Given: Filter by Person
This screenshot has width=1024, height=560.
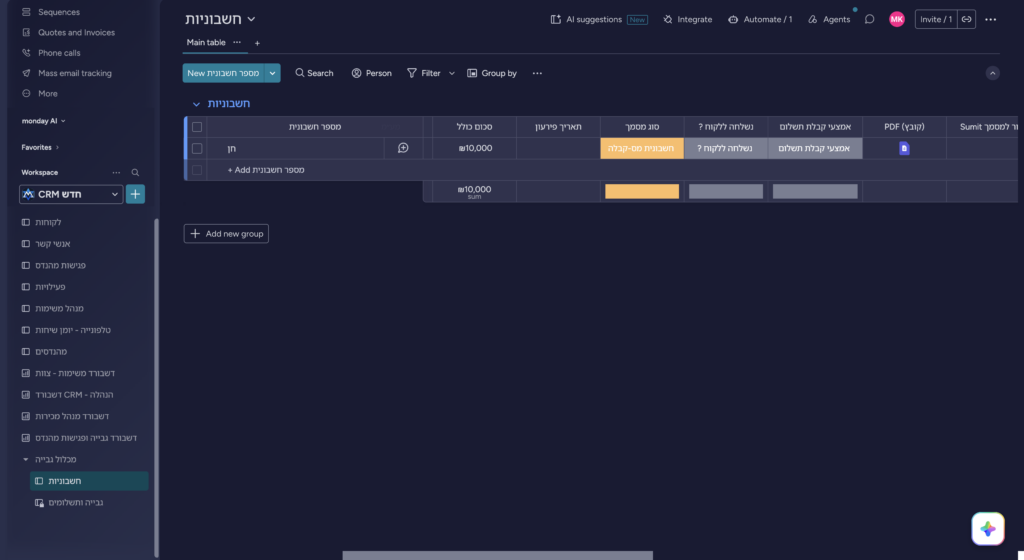Looking at the screenshot, I should 372,73.
